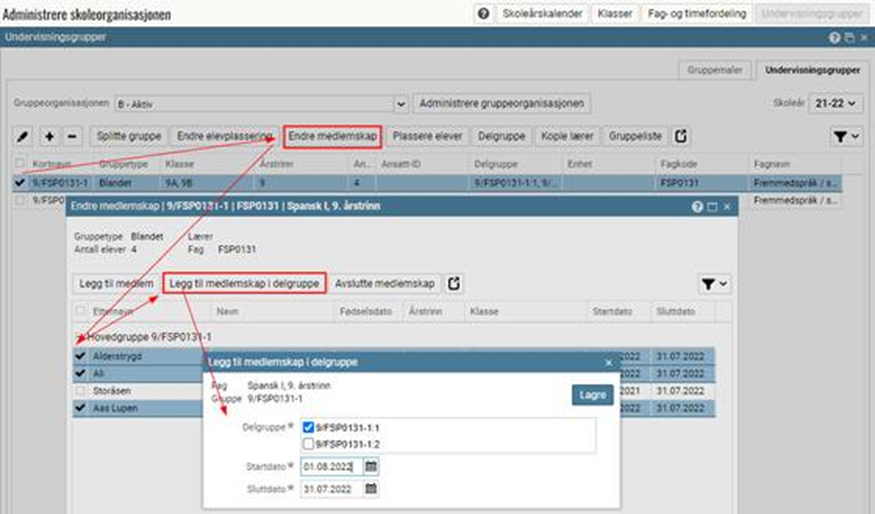Open the help question mark icon at top
Viewport: 875px width, 514px height.
pyautogui.click(x=483, y=14)
